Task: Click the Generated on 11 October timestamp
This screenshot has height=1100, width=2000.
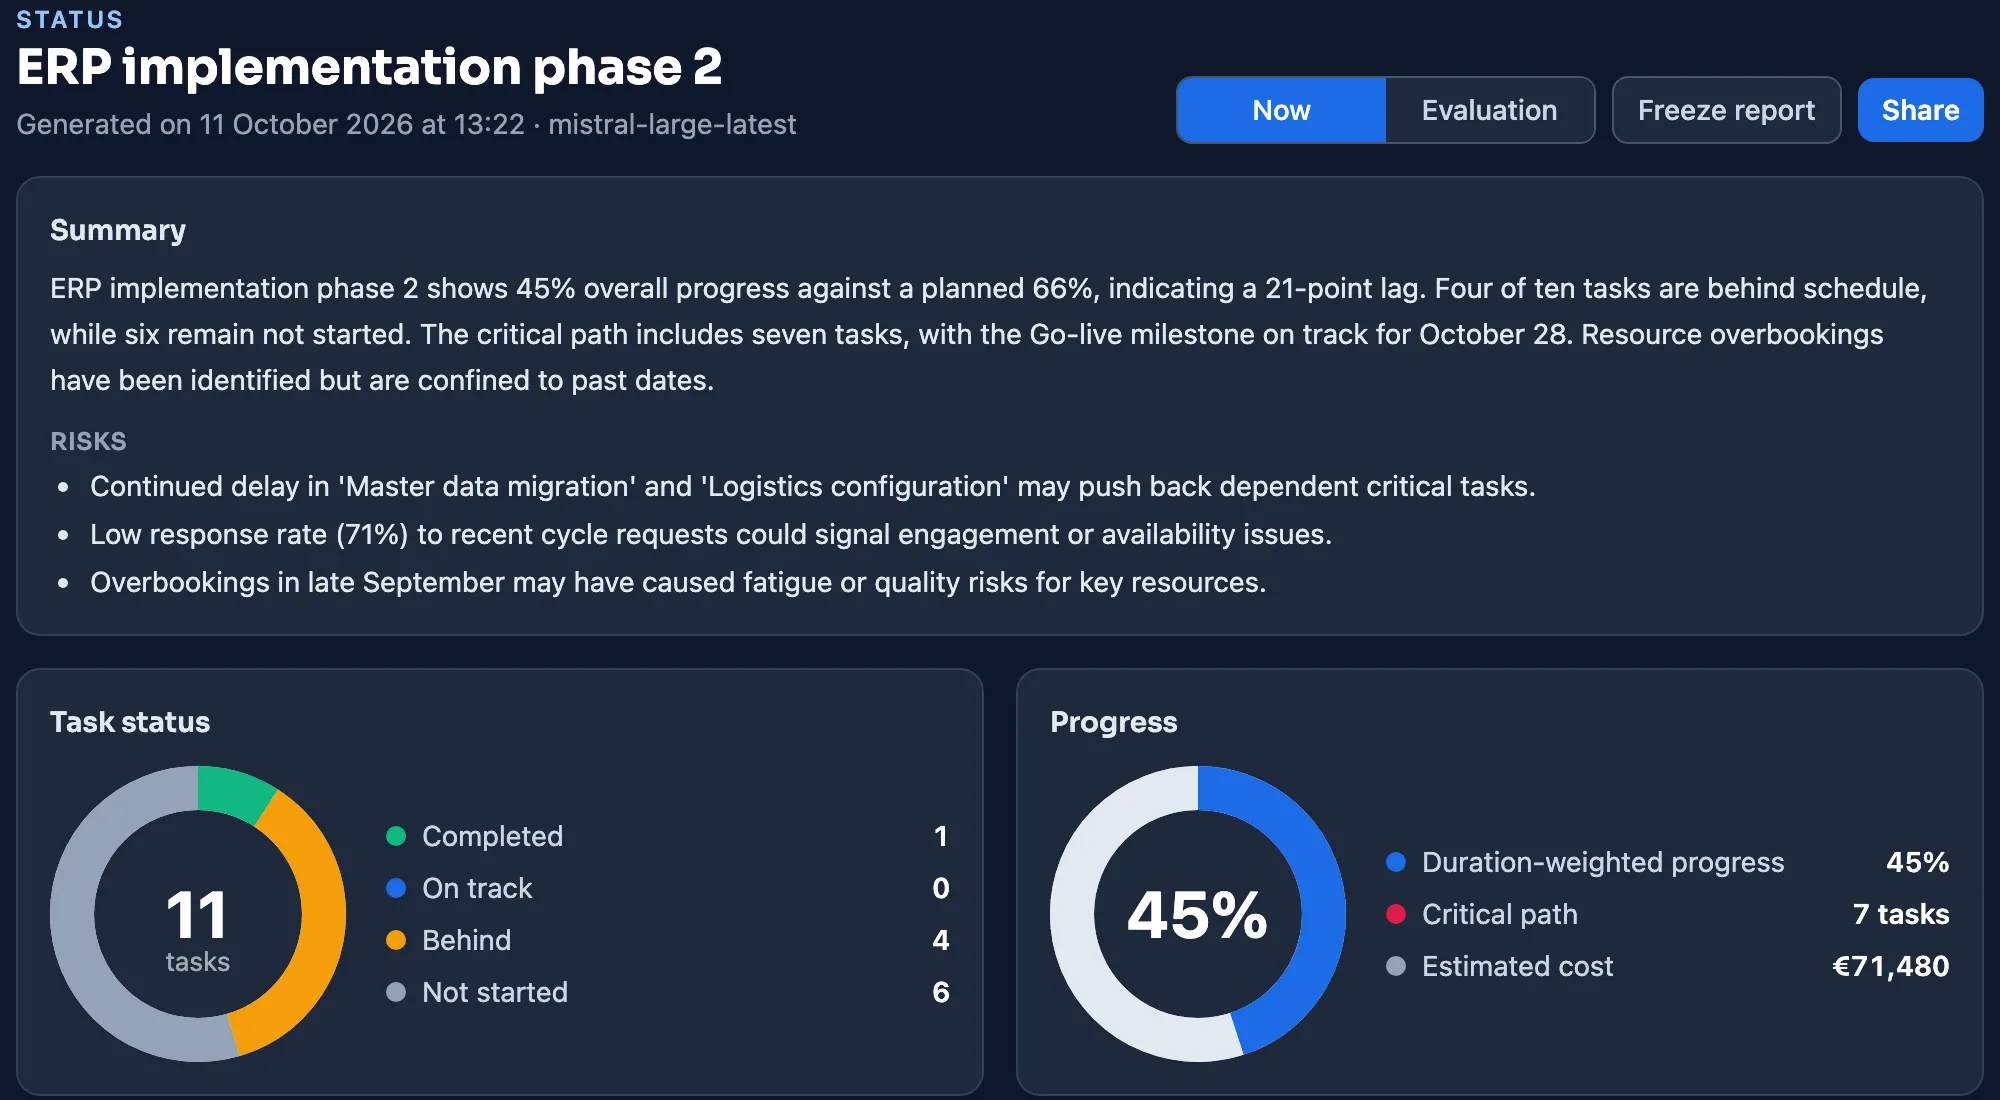Action: [406, 124]
